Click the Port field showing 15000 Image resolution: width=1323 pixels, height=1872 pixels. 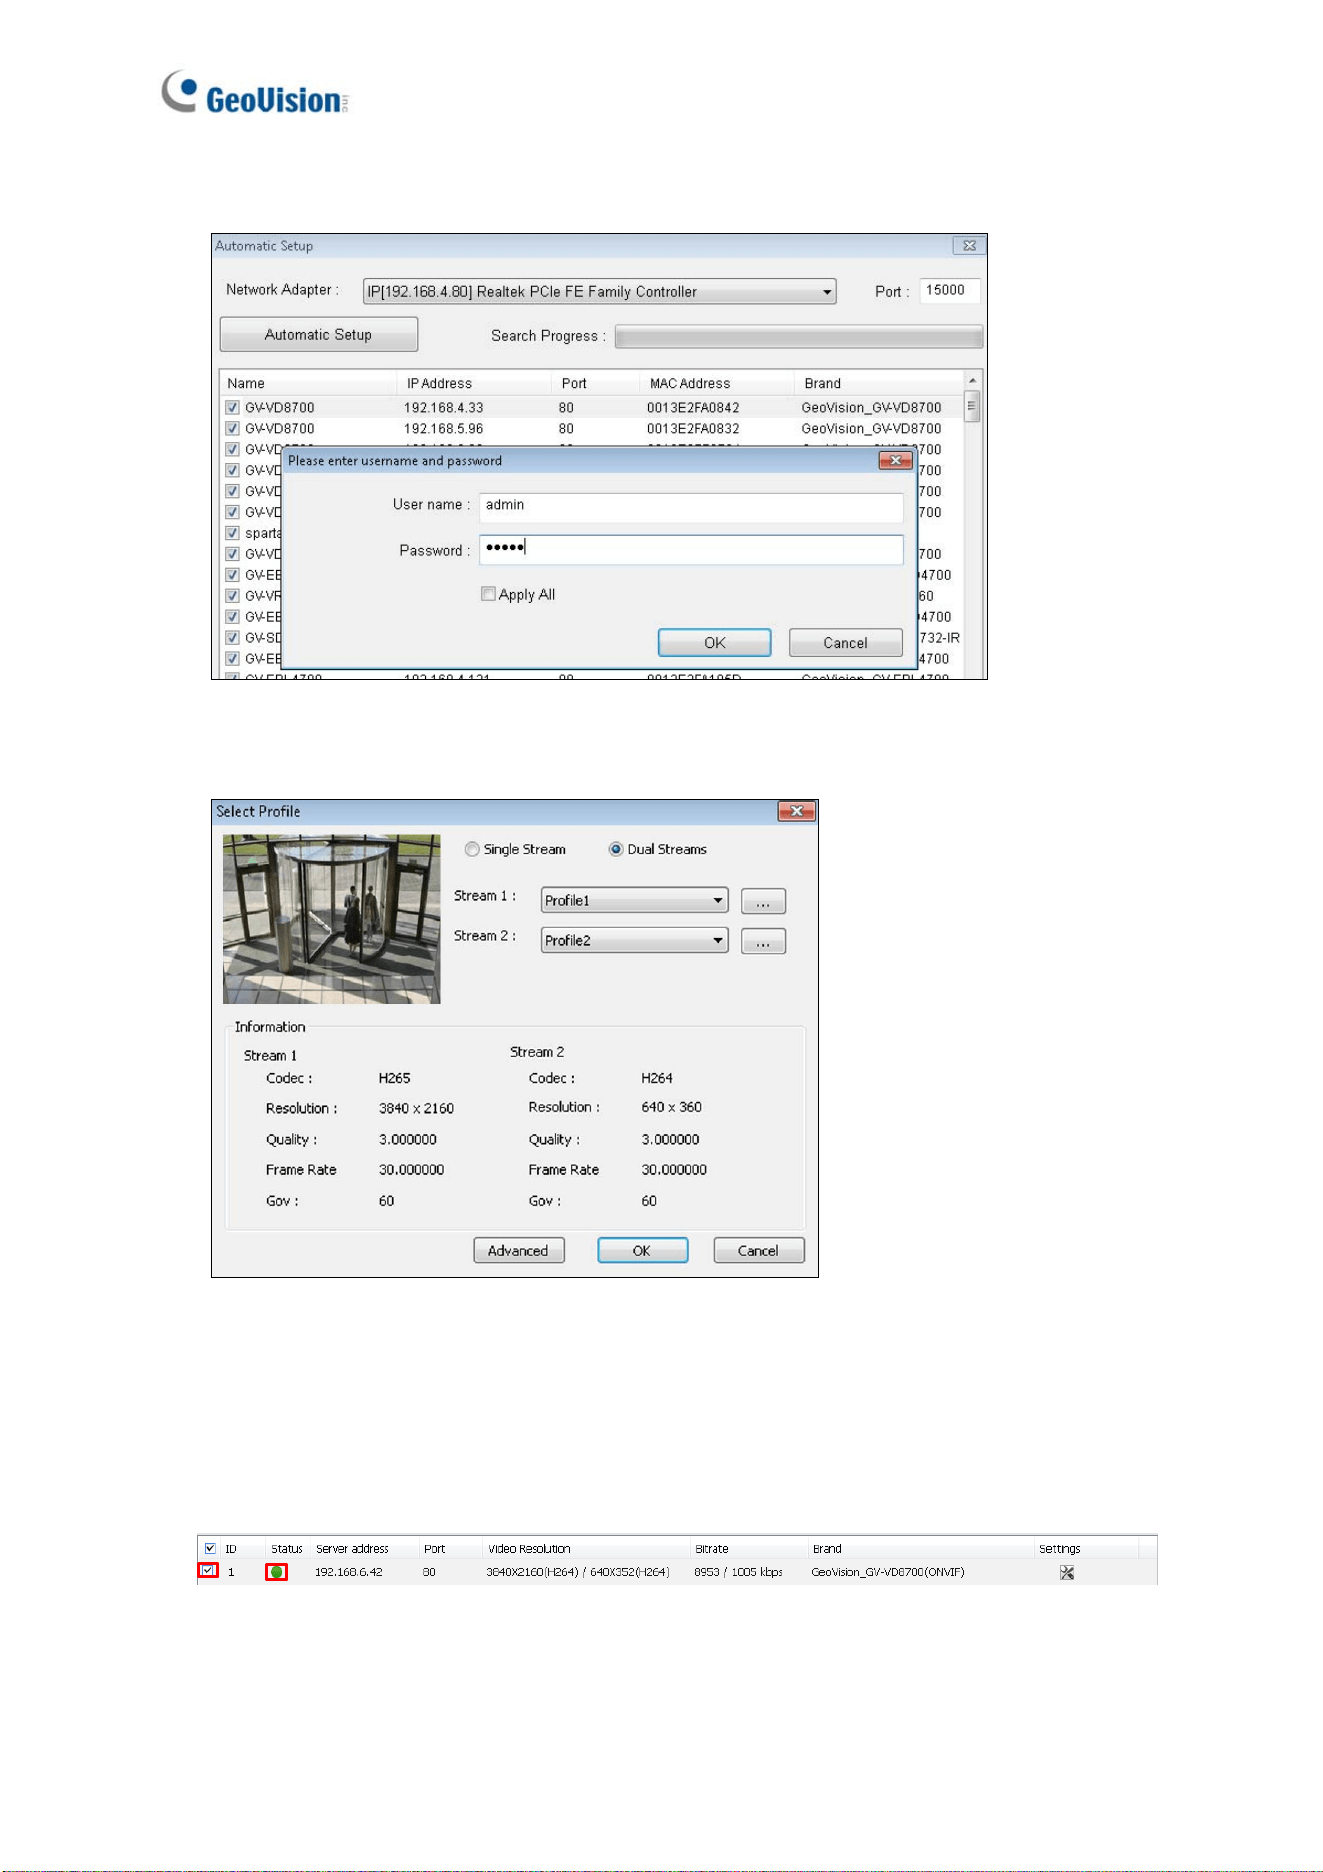tap(949, 290)
